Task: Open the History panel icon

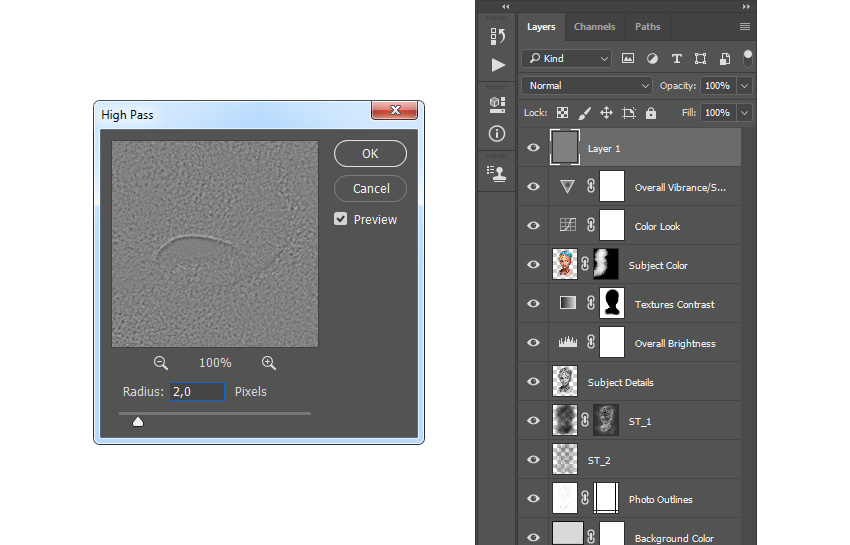Action: point(497,36)
